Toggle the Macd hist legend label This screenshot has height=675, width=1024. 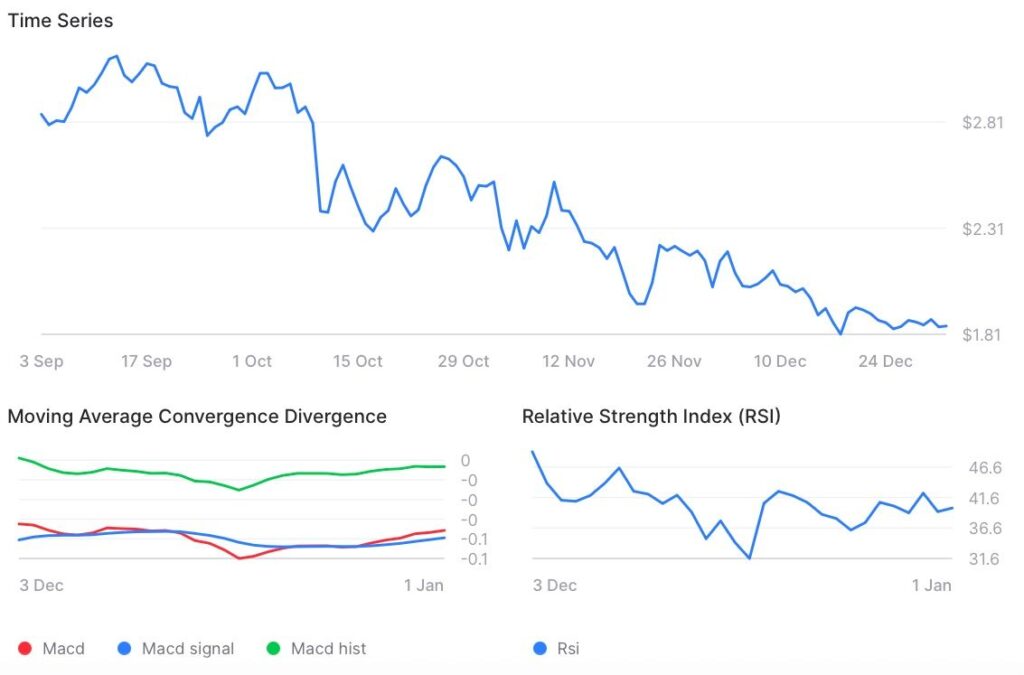(x=328, y=649)
